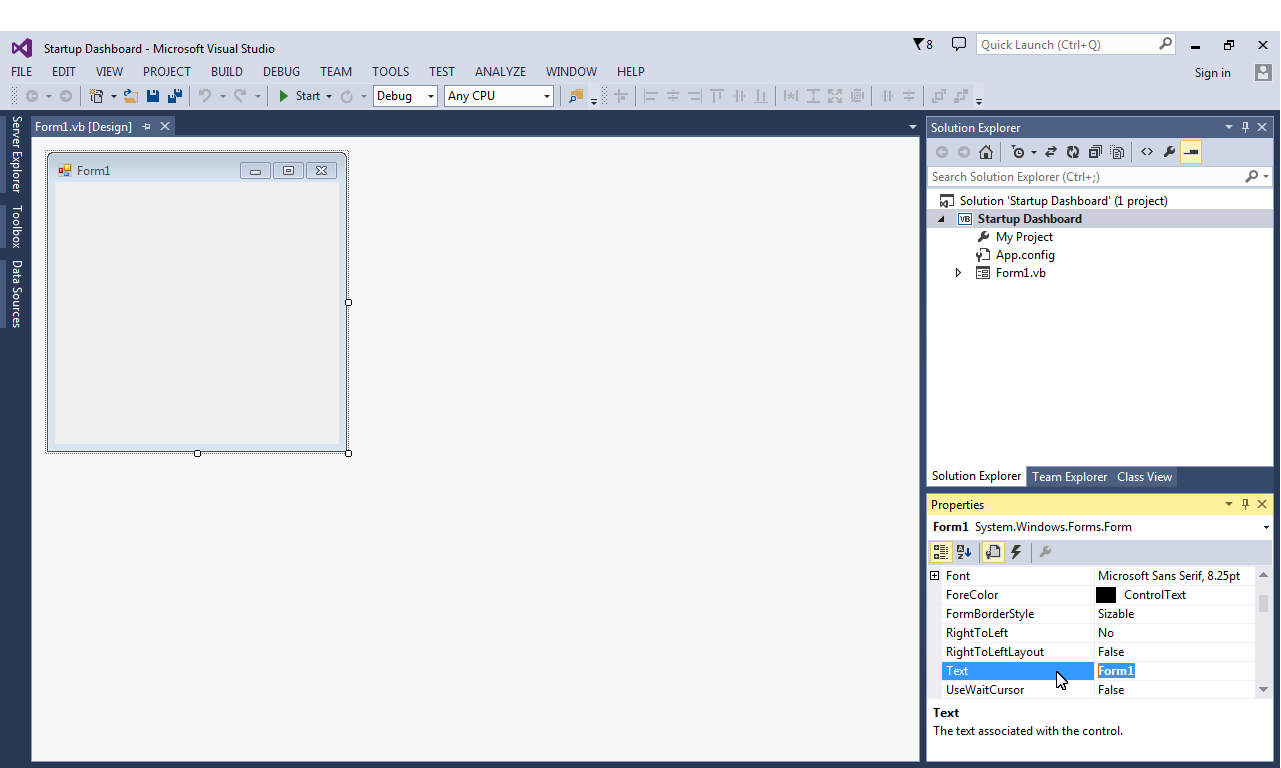
Task: Open Solution Explorer window options dropdown
Action: coord(1229,127)
